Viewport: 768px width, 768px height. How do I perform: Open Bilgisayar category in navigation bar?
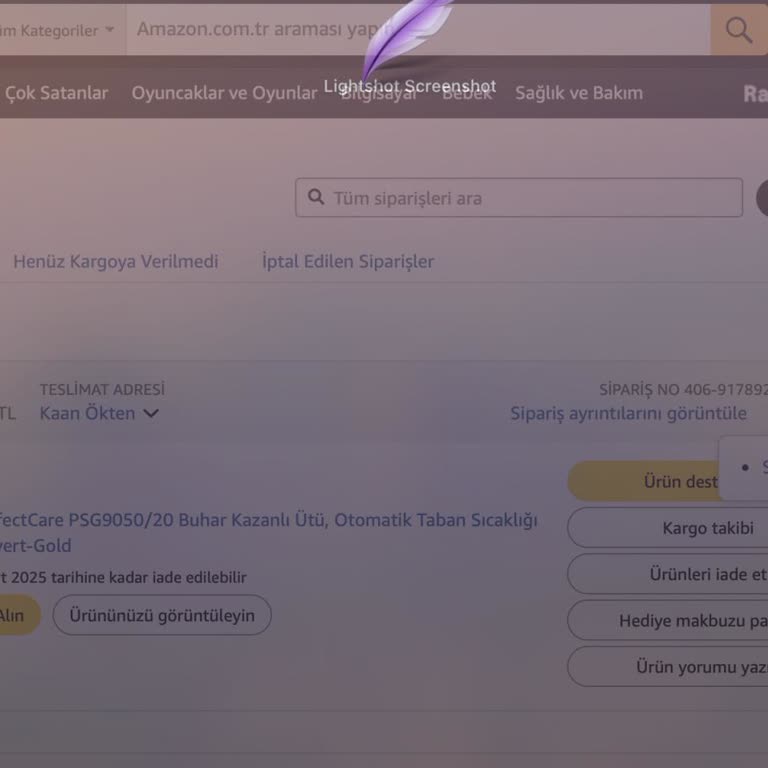pyautogui.click(x=378, y=93)
